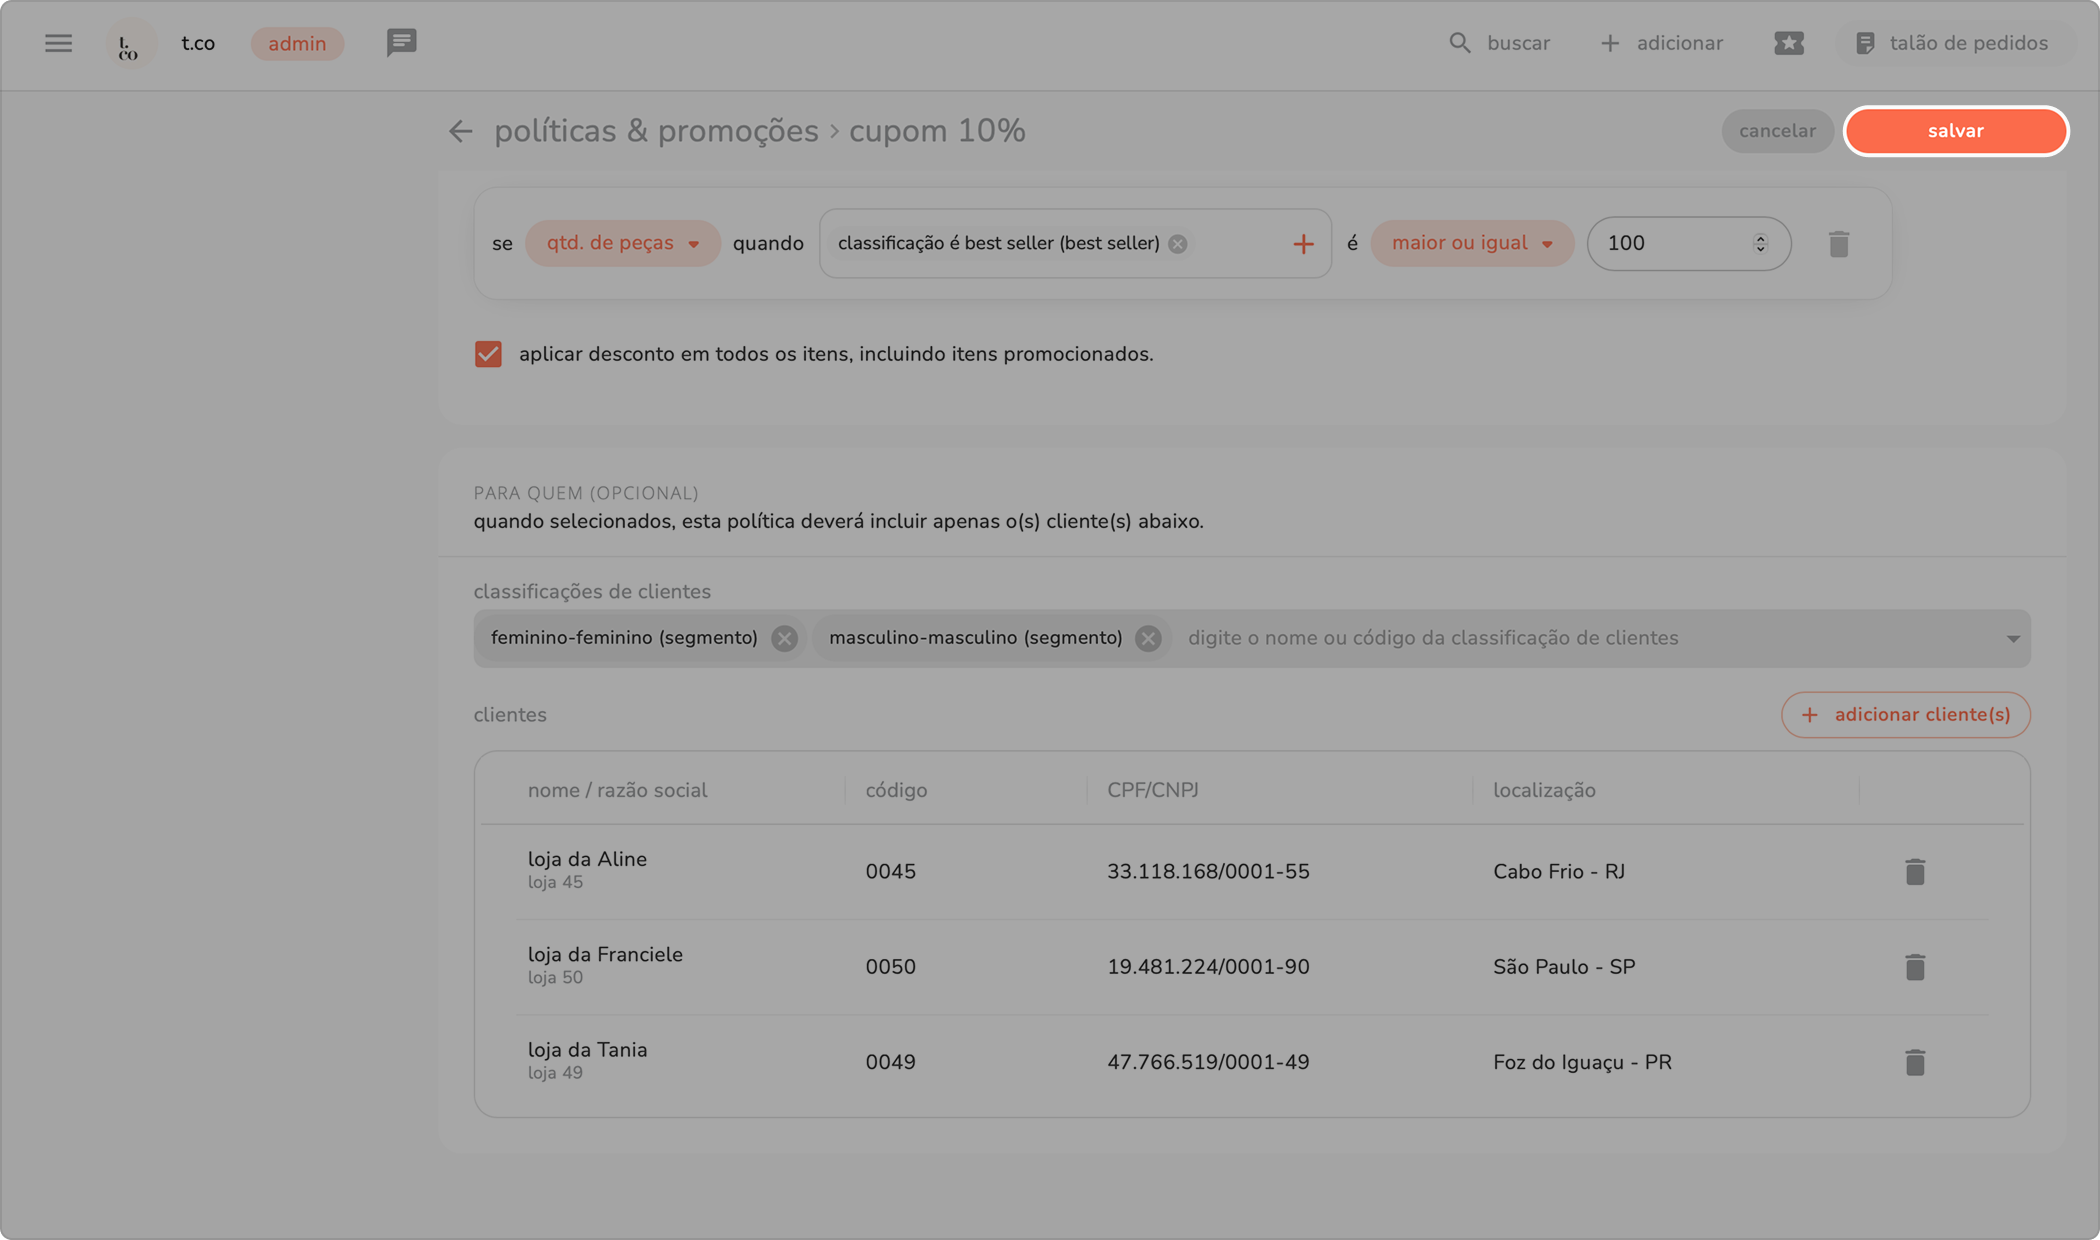The image size is (2100, 1240).
Task: Click the salvar button
Action: click(x=1955, y=131)
